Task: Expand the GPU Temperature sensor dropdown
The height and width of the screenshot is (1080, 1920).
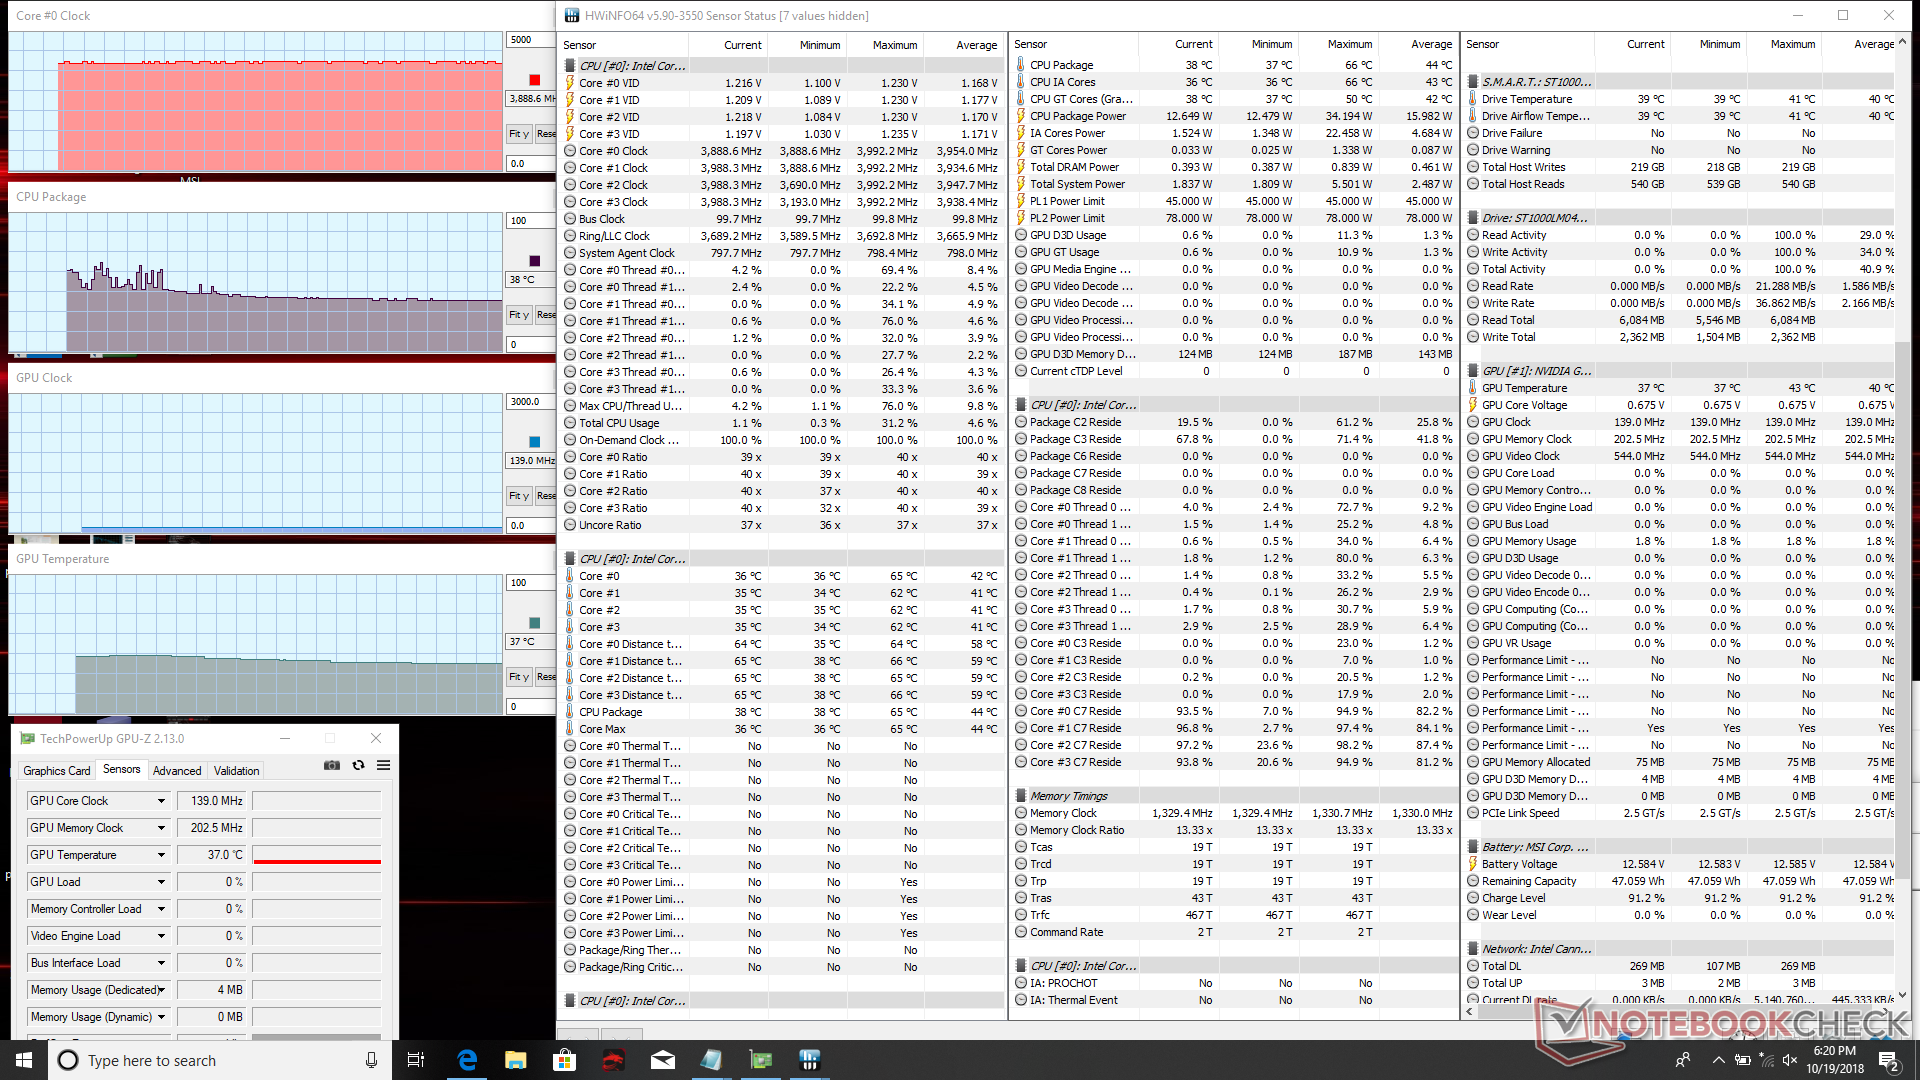Action: click(161, 855)
